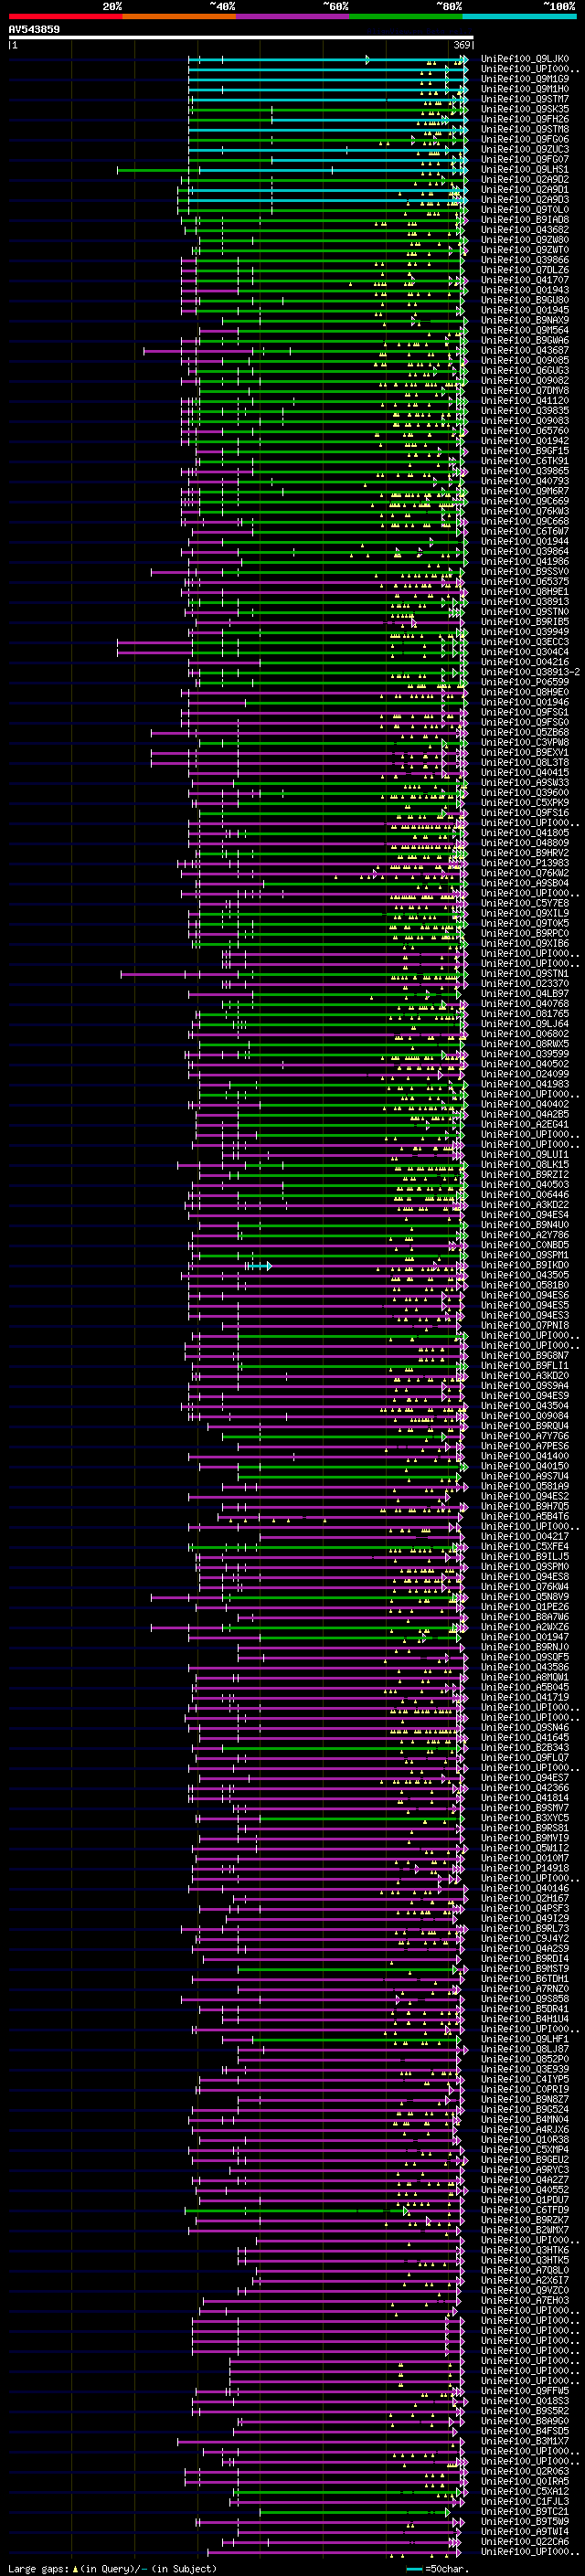Select the UniRef100_C5XA12 label

[525, 2492]
